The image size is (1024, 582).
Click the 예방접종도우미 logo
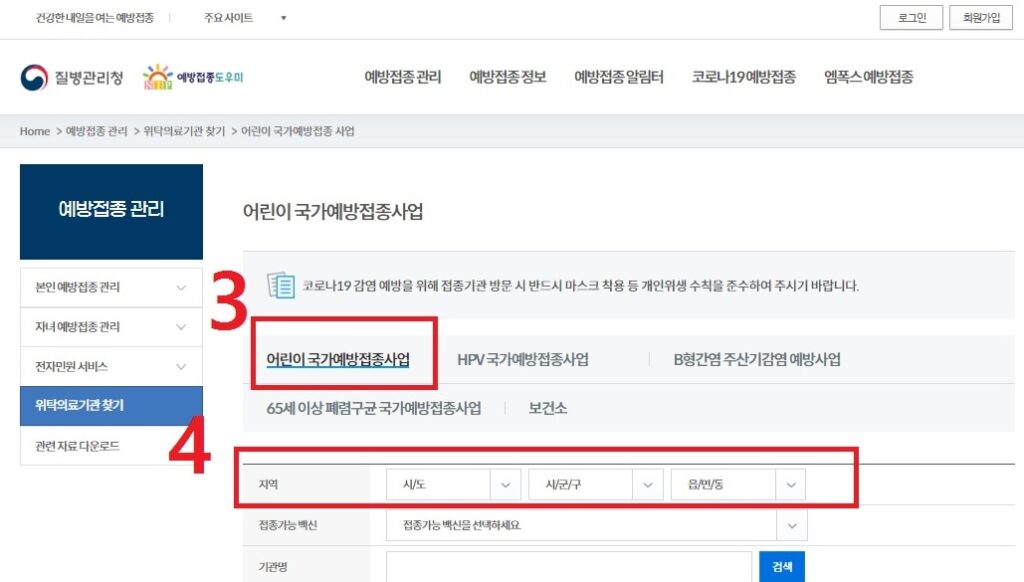(193, 77)
